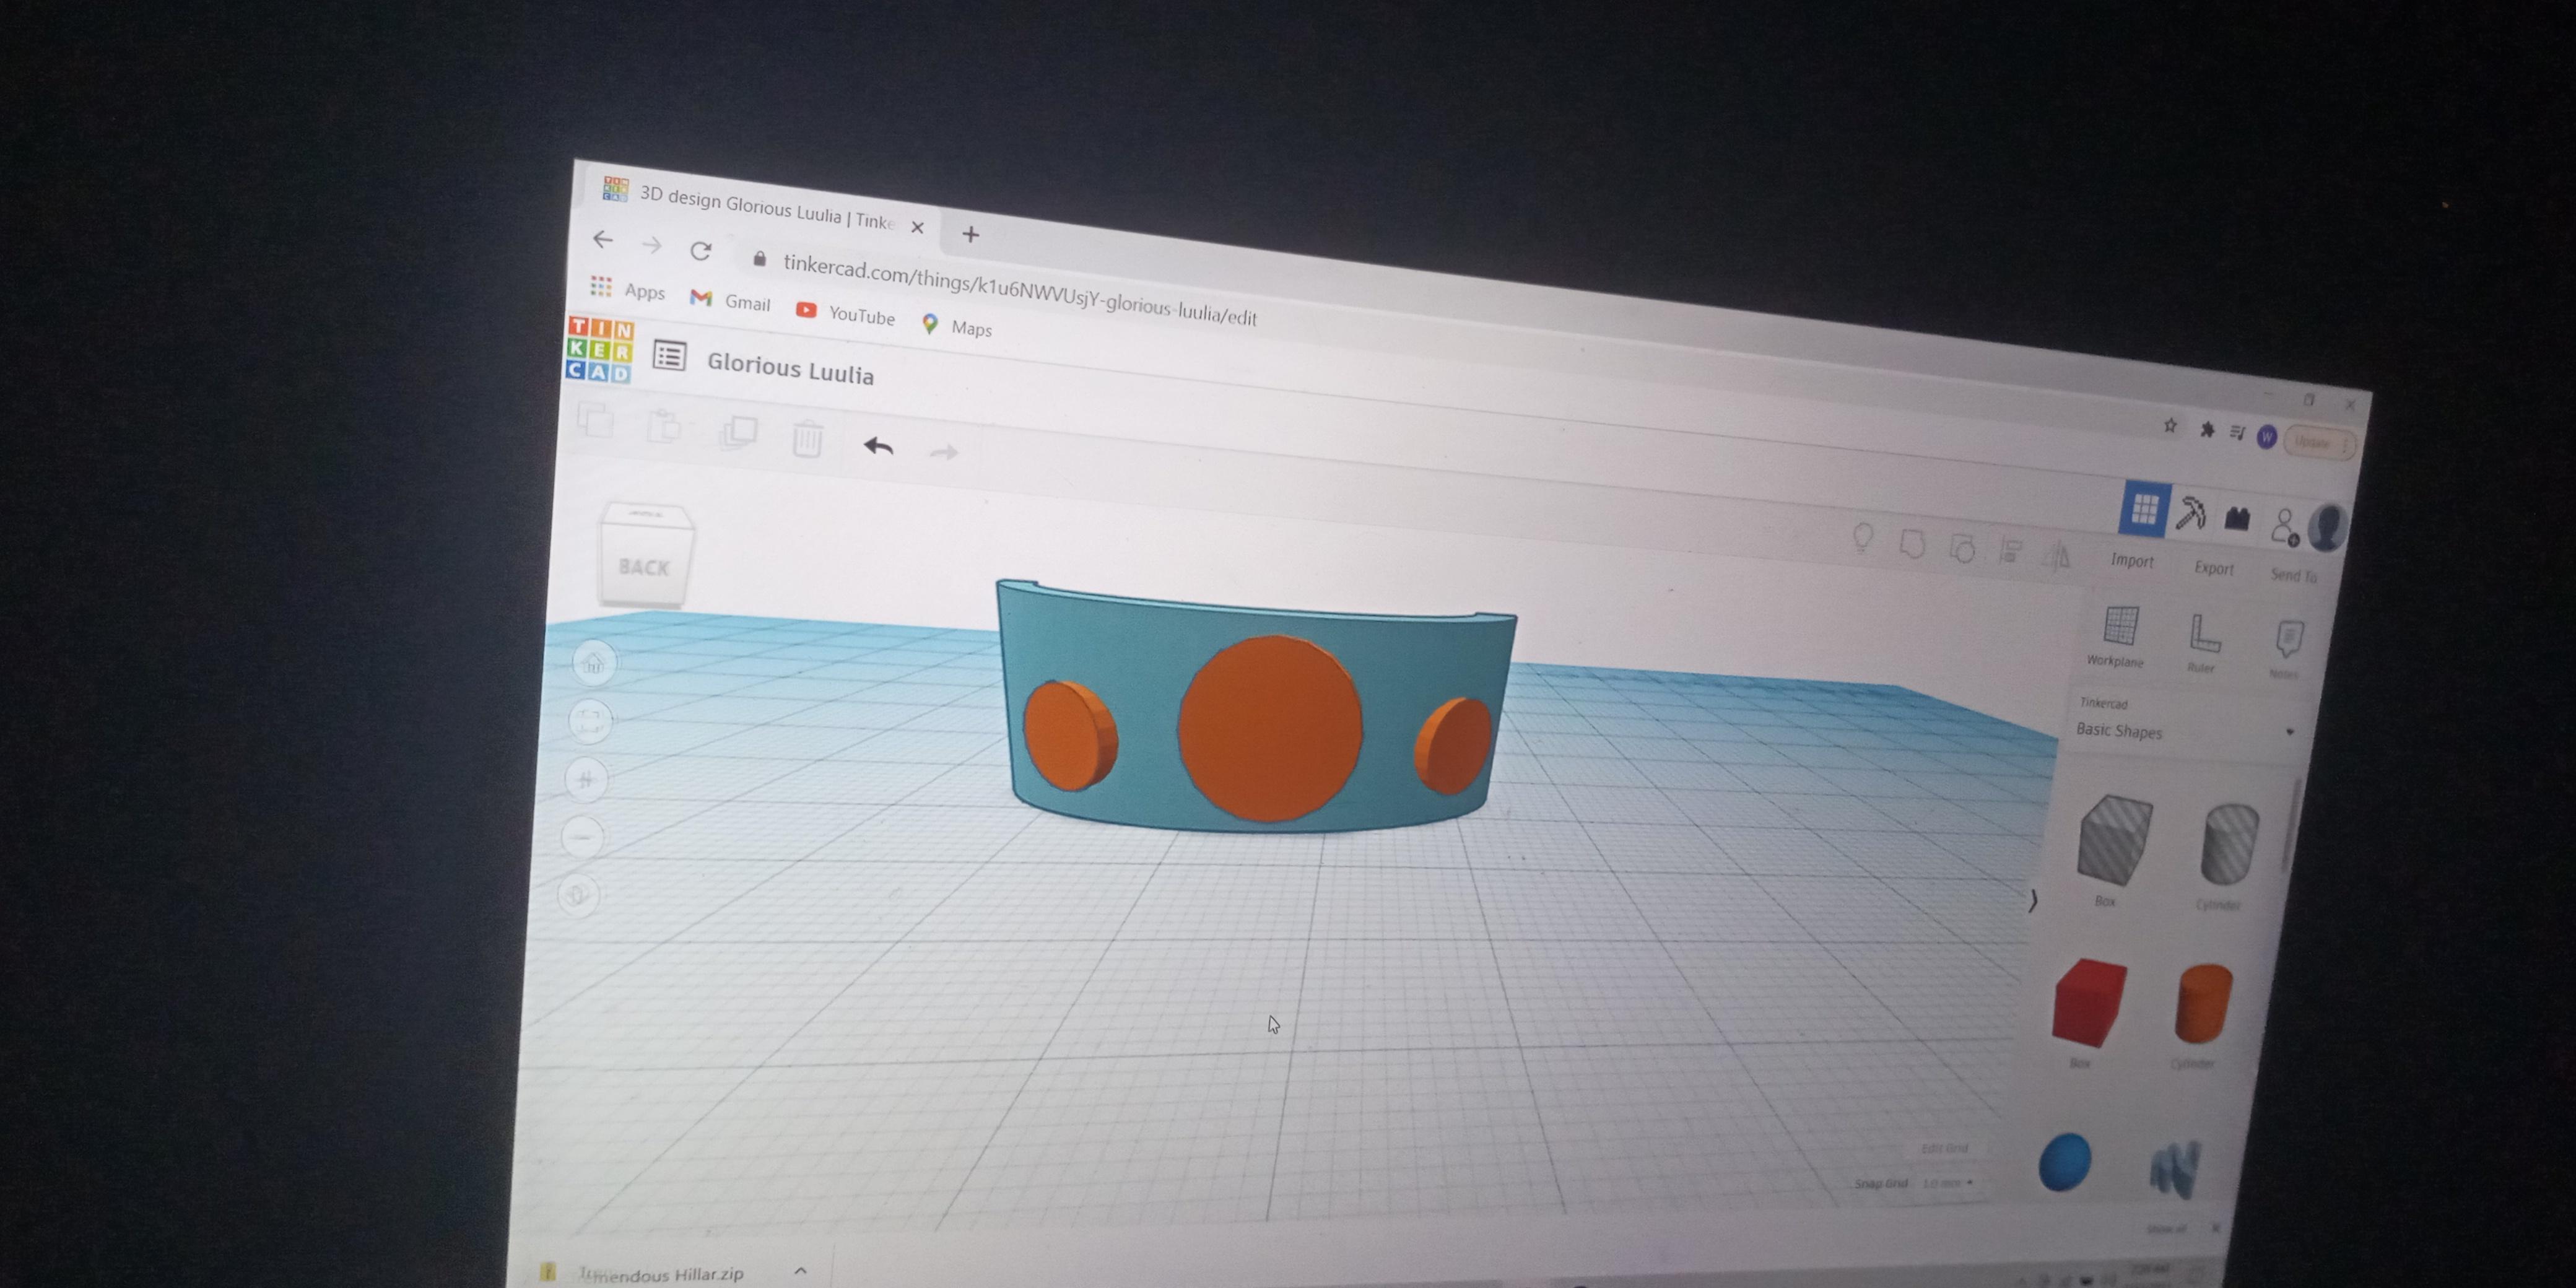Screen dimensions: 2576x1288
Task: Redo the last undone action
Action: pos(943,452)
